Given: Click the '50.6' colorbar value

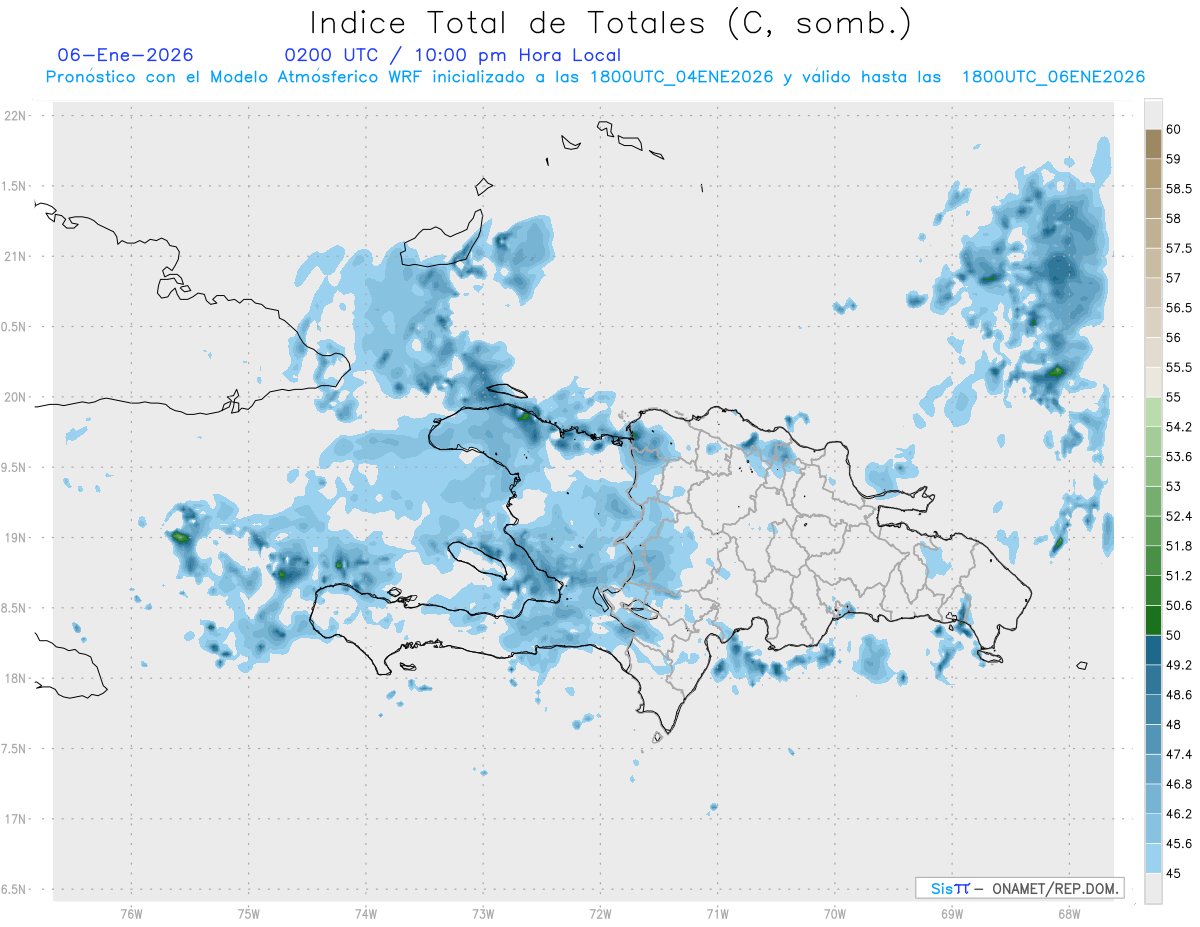Looking at the screenshot, I should (1179, 606).
